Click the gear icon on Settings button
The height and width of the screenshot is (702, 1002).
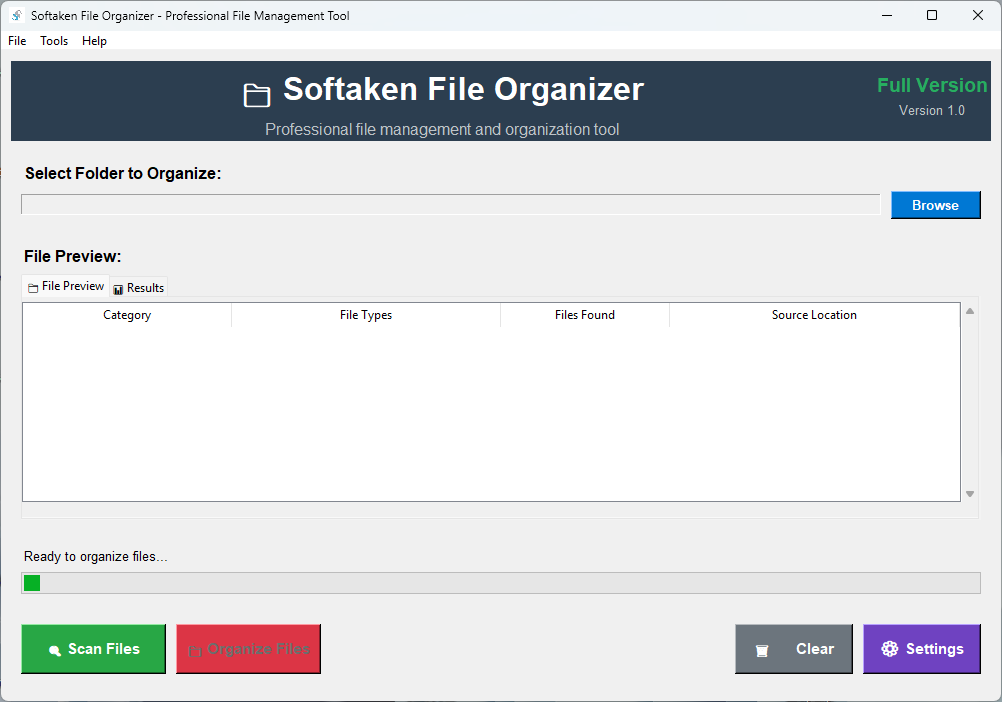tap(890, 649)
